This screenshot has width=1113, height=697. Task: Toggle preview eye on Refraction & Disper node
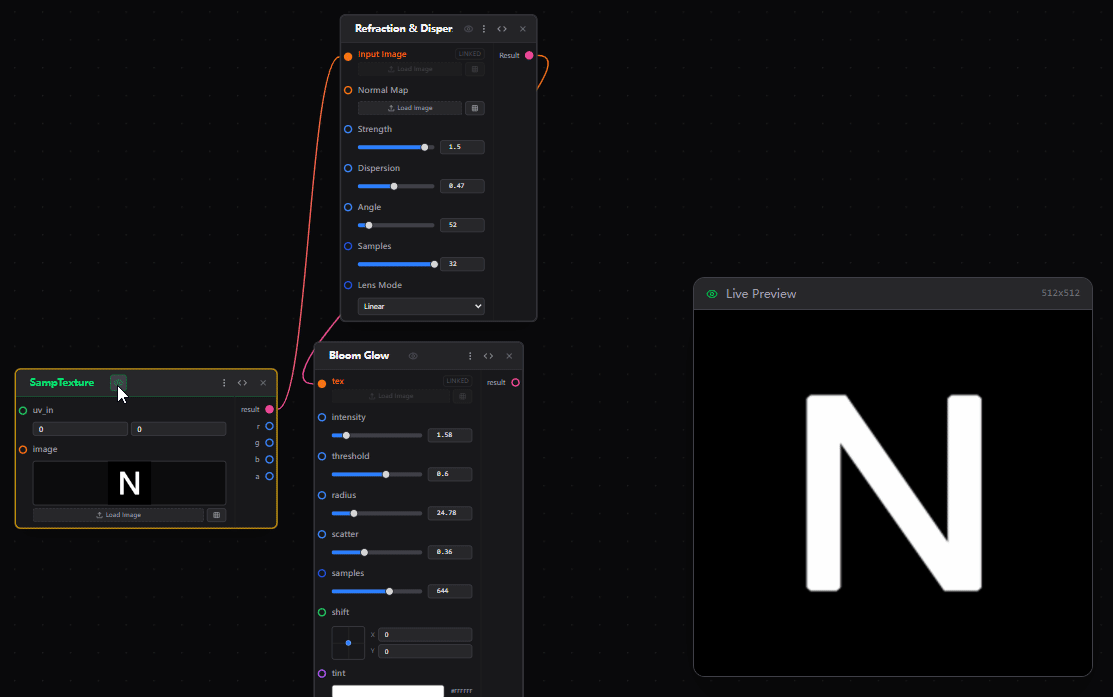pyautogui.click(x=468, y=29)
